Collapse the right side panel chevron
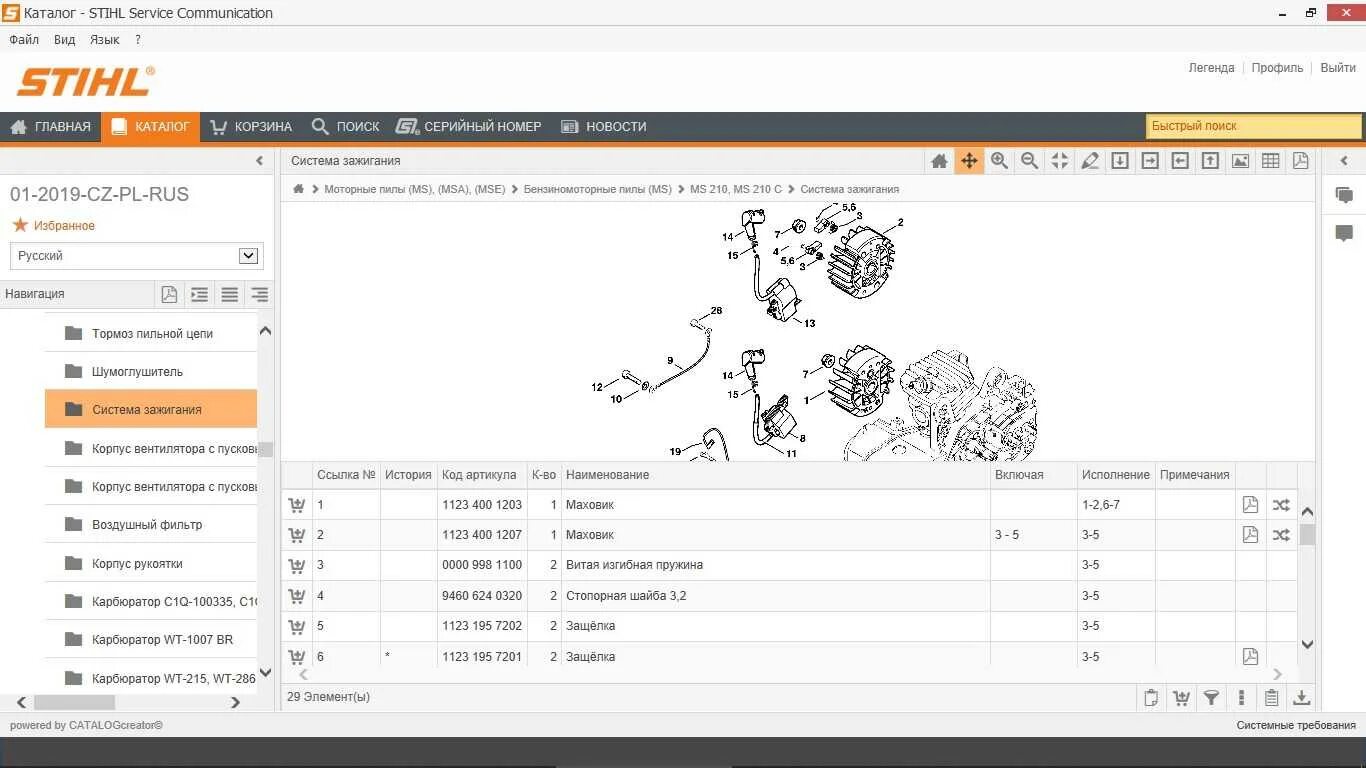1366x768 pixels. [x=1344, y=161]
